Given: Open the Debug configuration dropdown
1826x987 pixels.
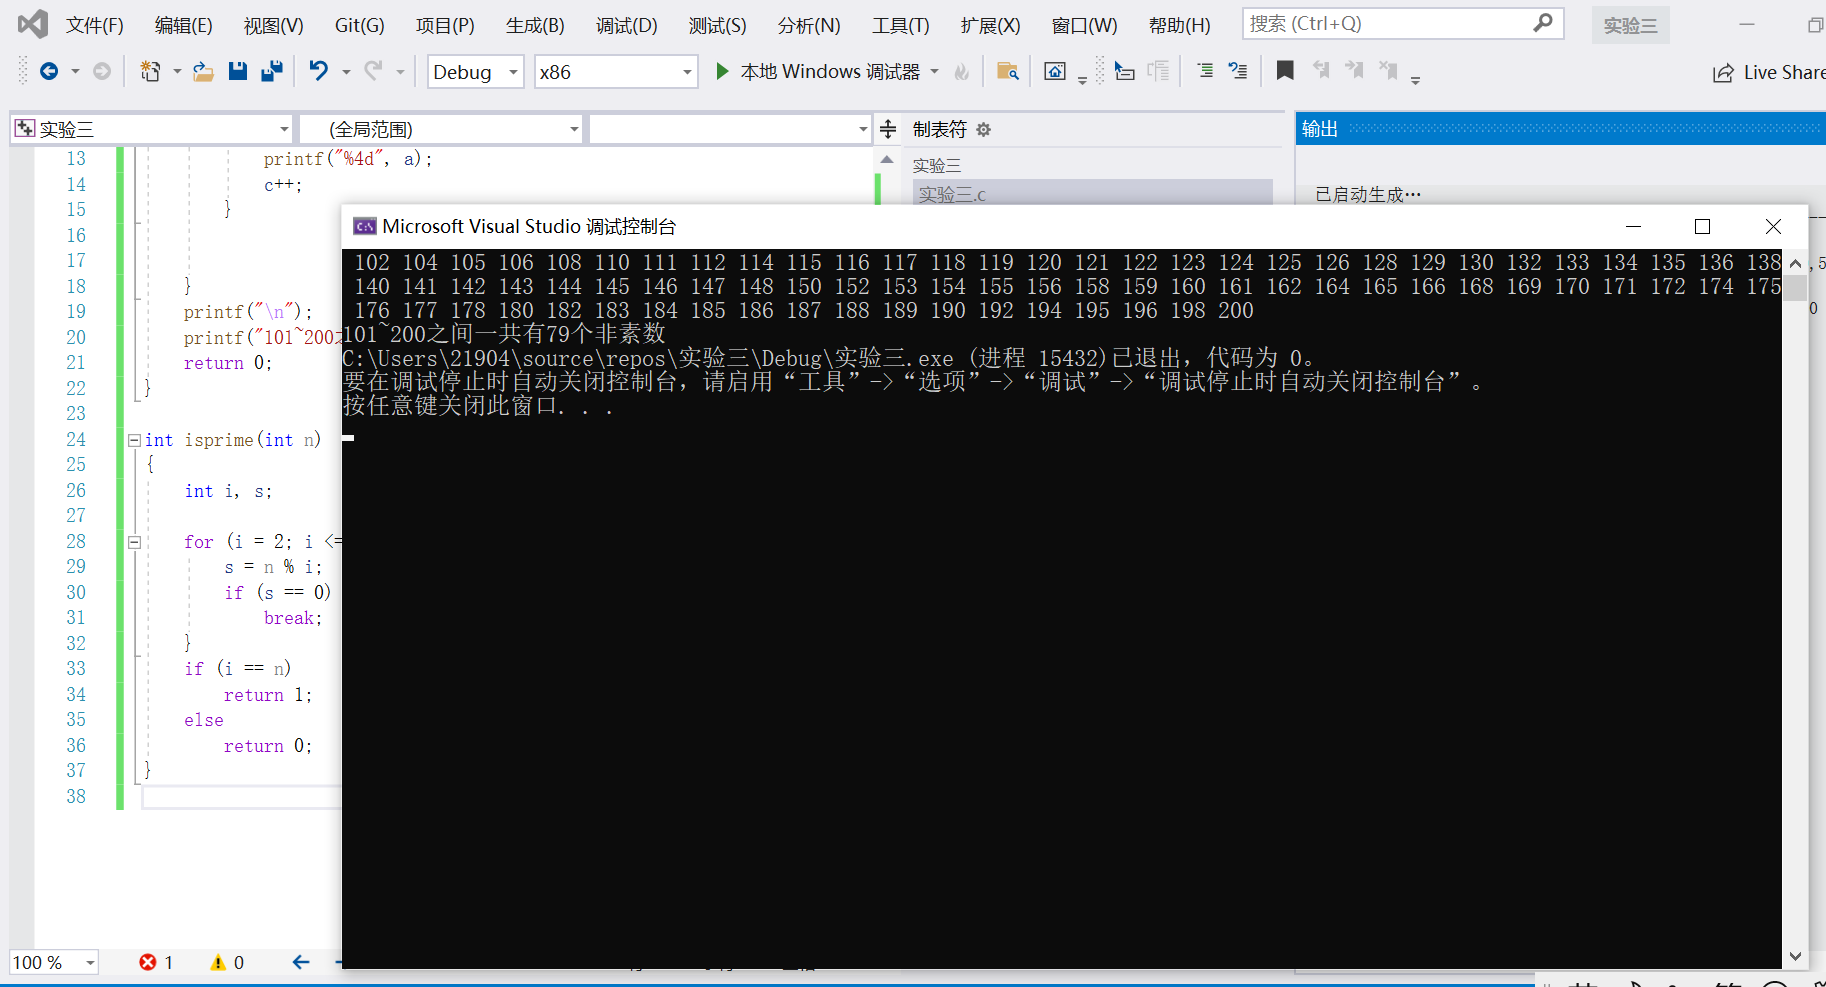Looking at the screenshot, I should click(x=476, y=72).
